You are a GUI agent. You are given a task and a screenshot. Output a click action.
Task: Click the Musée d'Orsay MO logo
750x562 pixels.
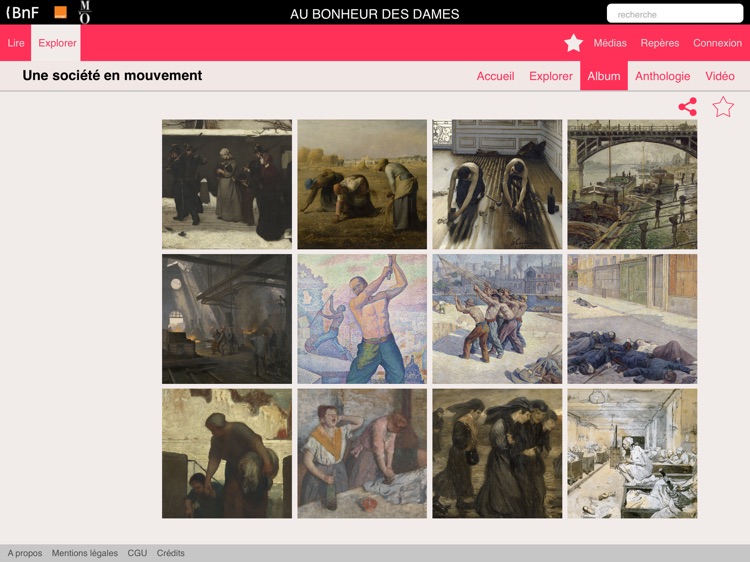click(x=85, y=12)
